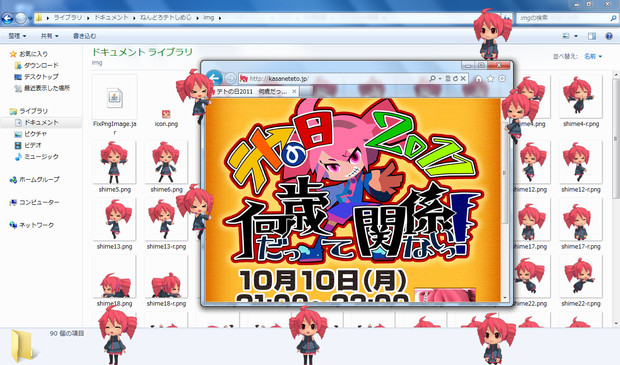The width and height of the screenshot is (620, 365).
Task: Open browser settings gear icon
Action: pyautogui.click(x=502, y=79)
